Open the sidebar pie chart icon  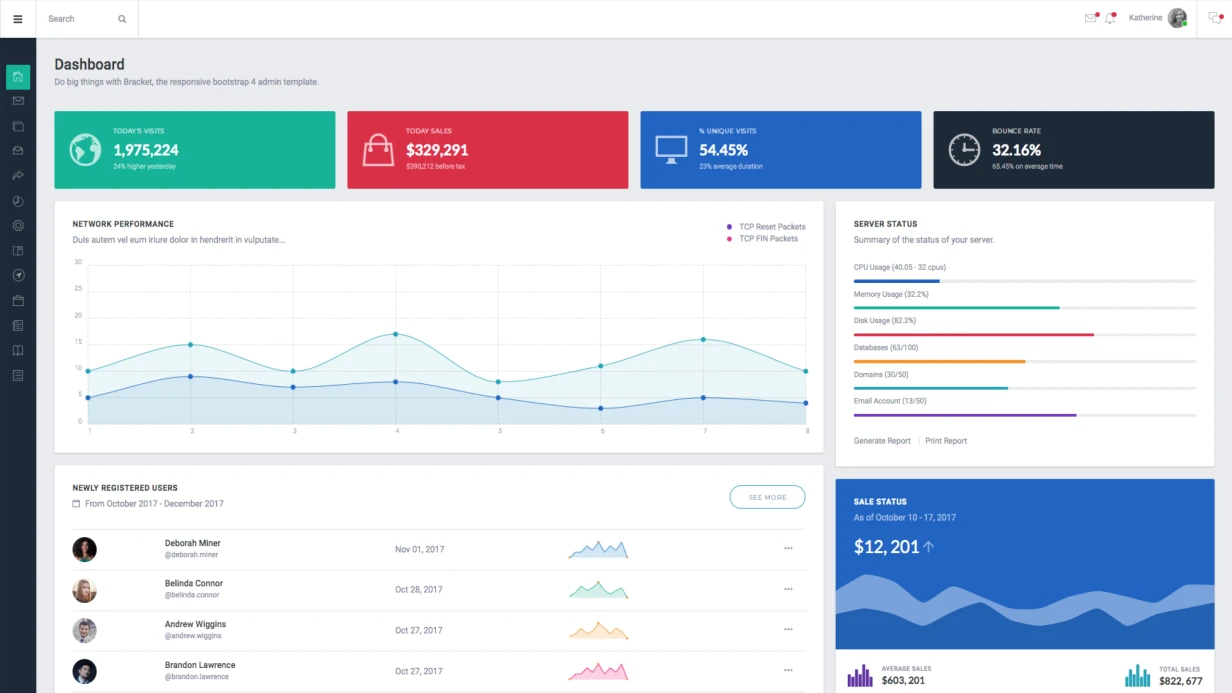(x=18, y=201)
